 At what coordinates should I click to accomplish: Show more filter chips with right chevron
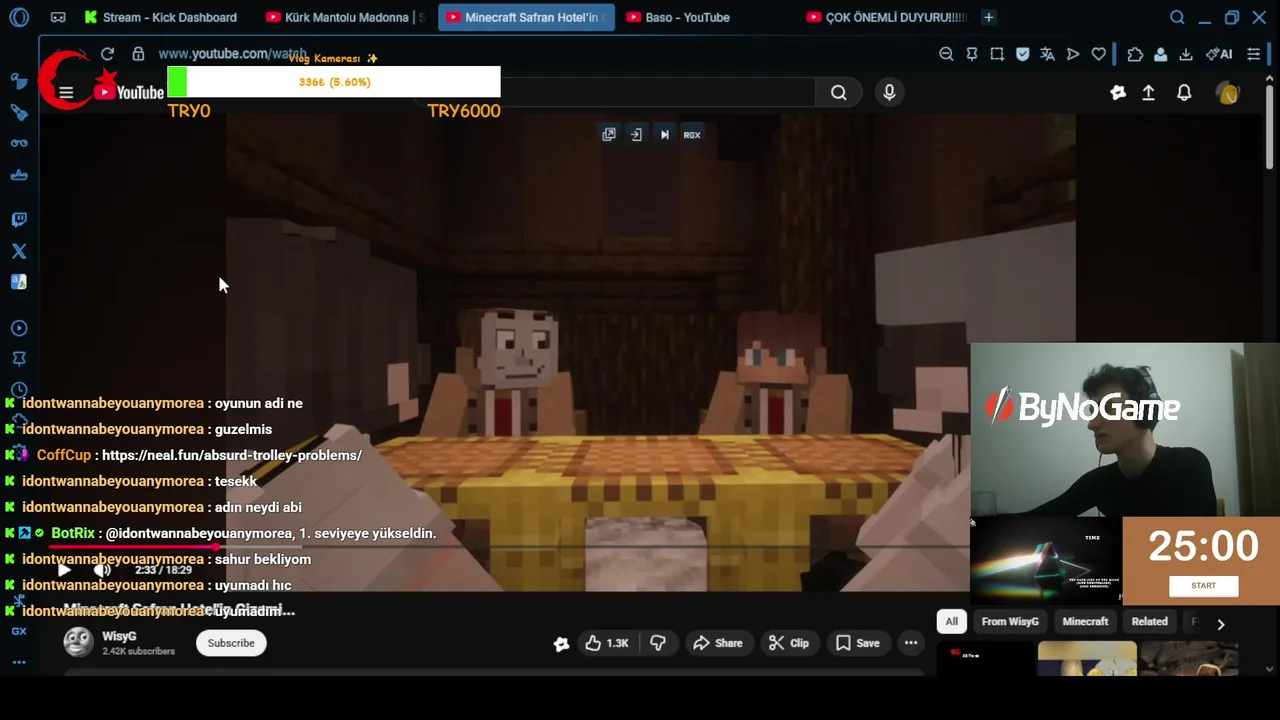point(1220,623)
